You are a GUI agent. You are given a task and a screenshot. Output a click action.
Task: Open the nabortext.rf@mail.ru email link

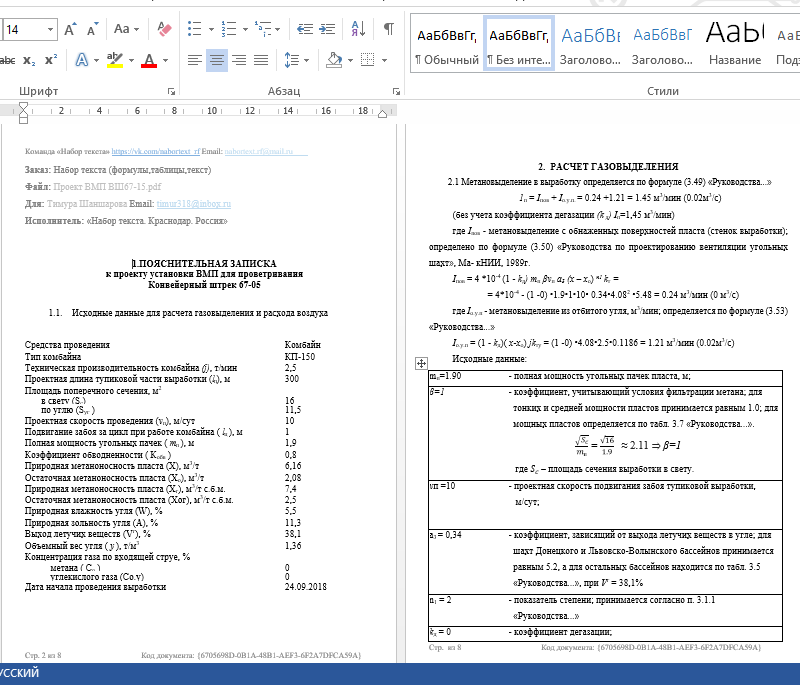(259, 151)
